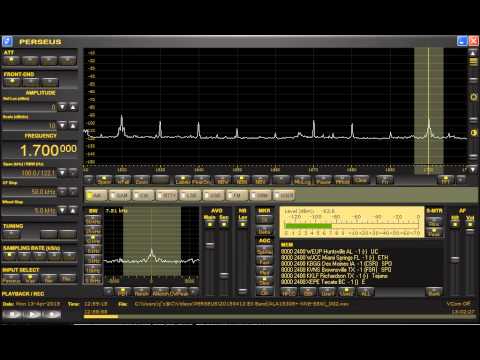Show the Spect spectrum view
The width and height of the screenshot is (480, 360).
click(x=104, y=180)
